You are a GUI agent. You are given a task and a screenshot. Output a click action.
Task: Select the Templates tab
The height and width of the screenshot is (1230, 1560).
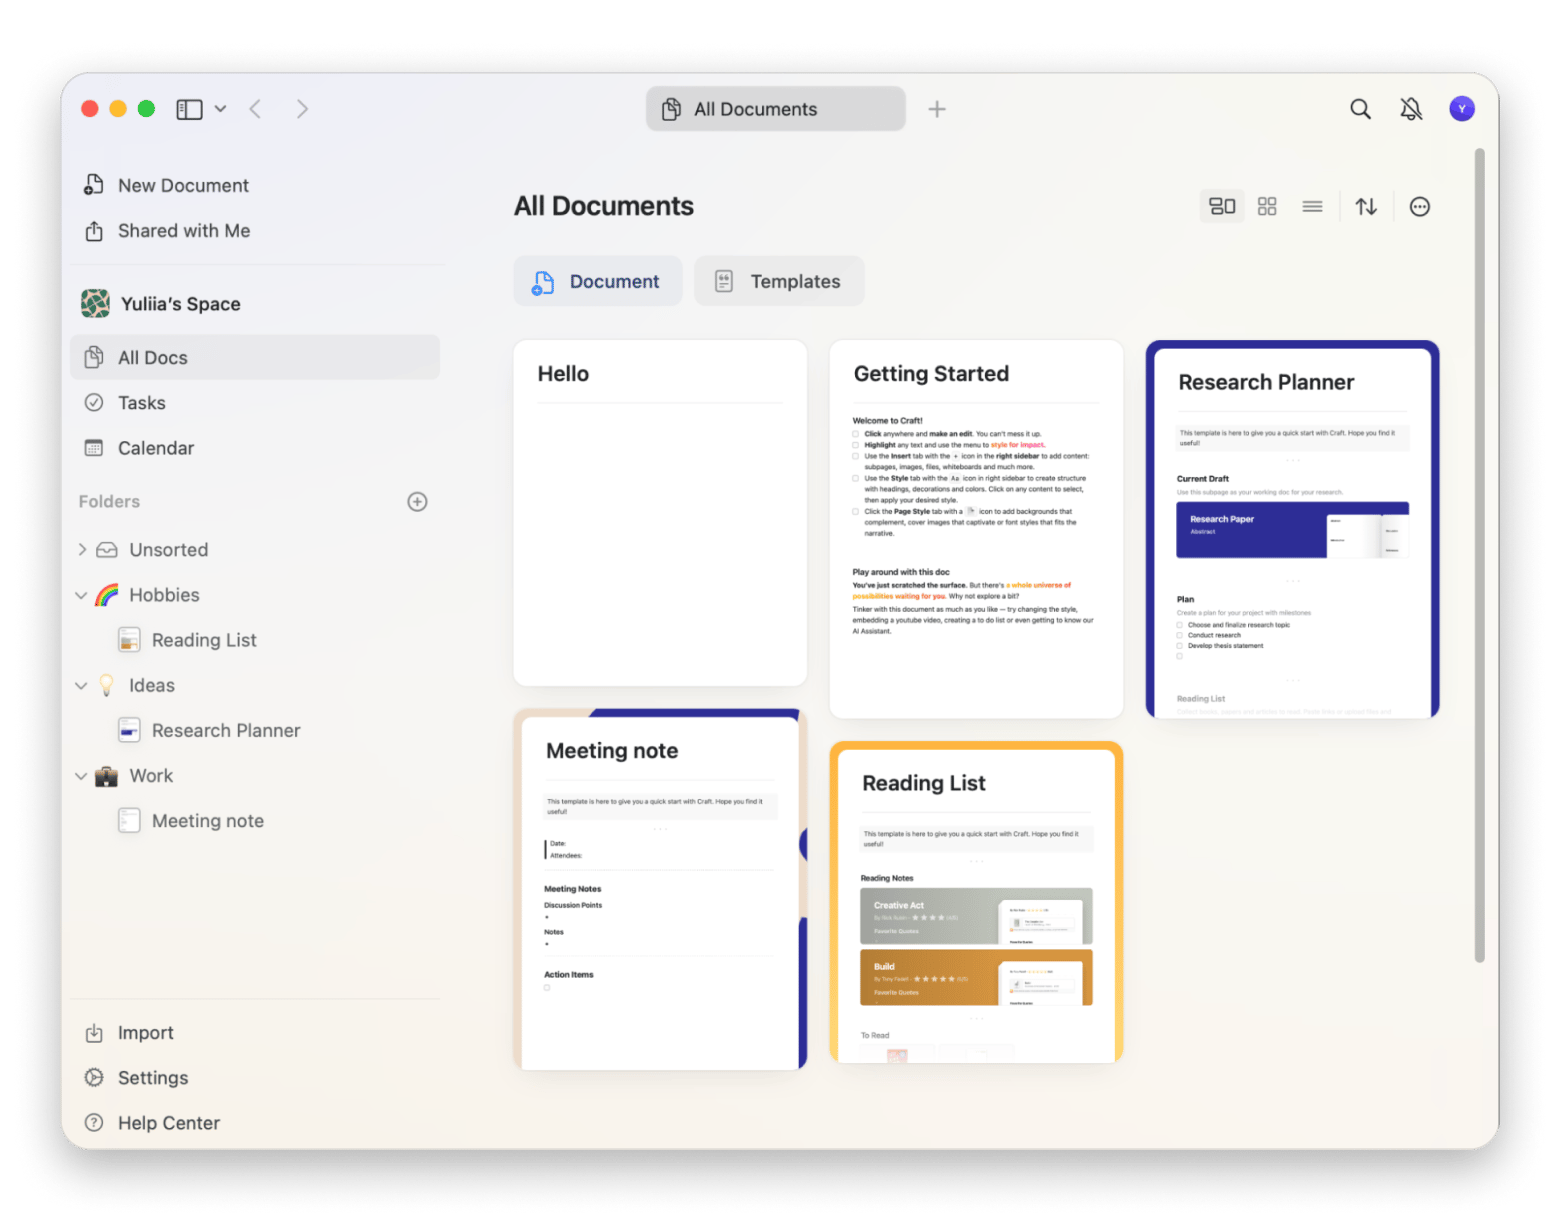[779, 282]
